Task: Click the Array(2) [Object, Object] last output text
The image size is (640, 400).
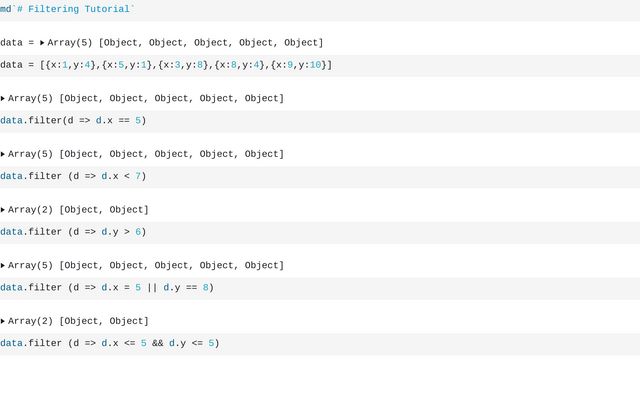Action: tap(78, 321)
